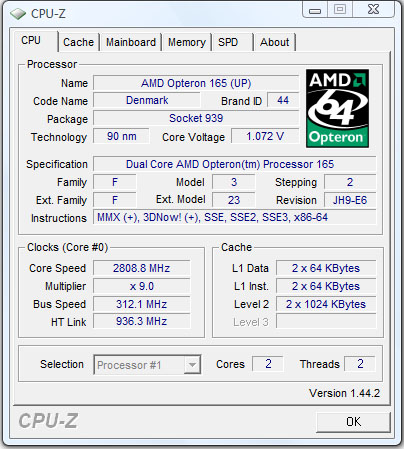This screenshot has width=404, height=449.
Task: Go to the About tab
Action: coord(275,42)
